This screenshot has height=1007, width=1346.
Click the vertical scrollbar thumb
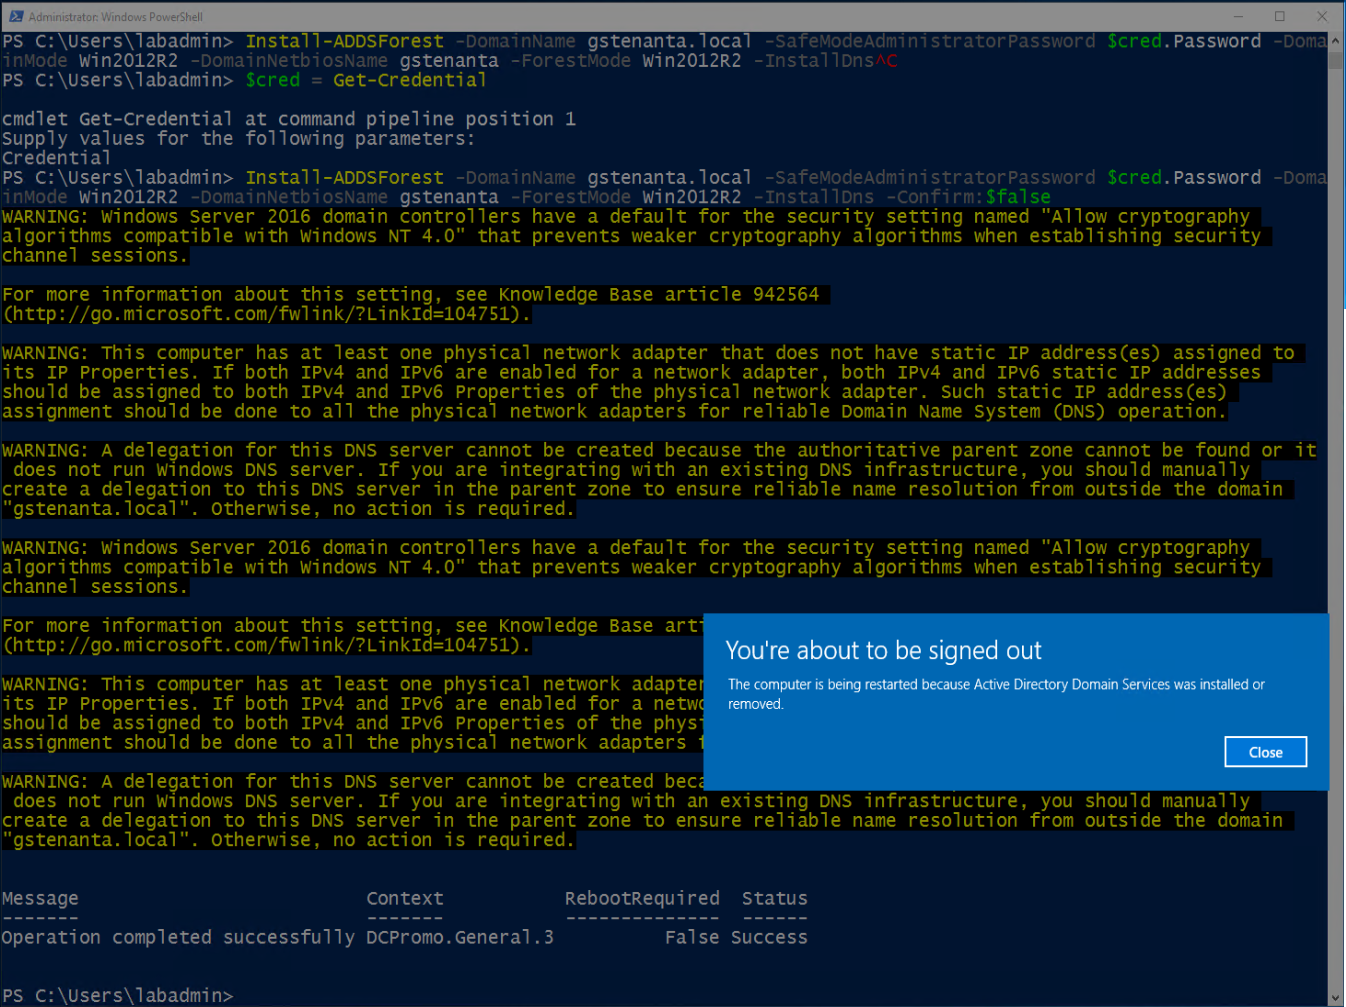pos(1336,60)
